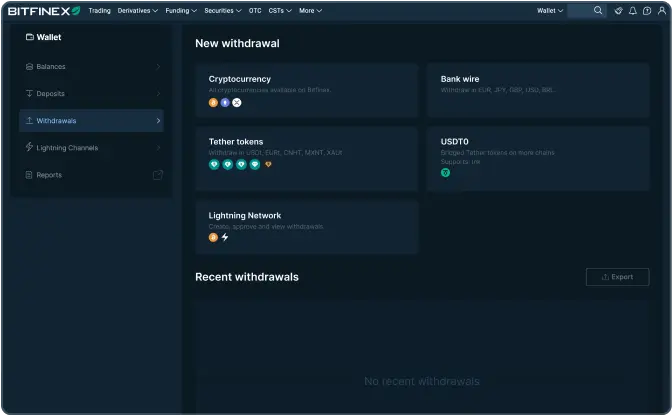Click the green USDT0 token icon
The height and width of the screenshot is (415, 672).
coord(445,173)
